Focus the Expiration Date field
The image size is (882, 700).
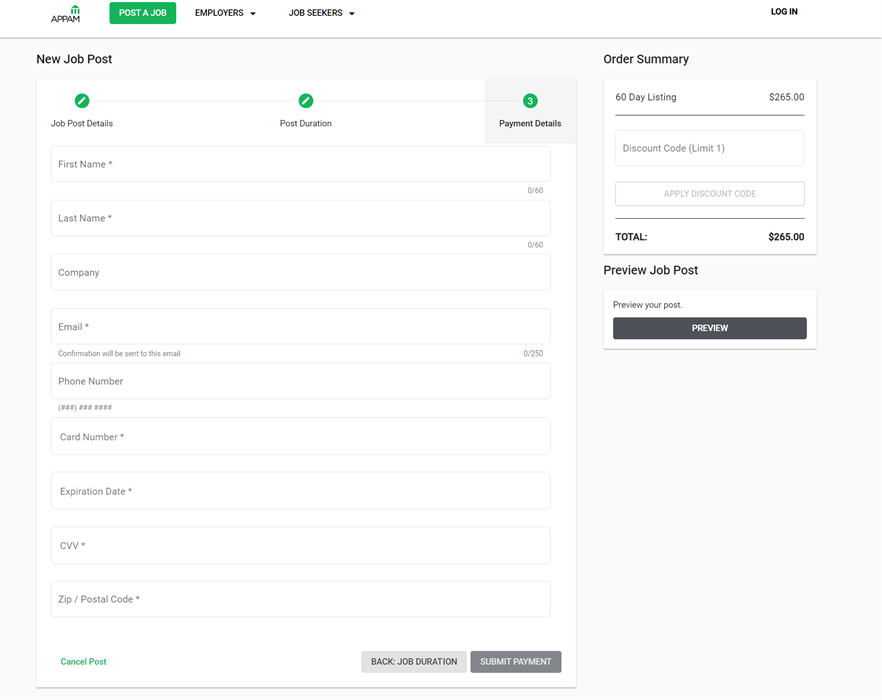[301, 491]
